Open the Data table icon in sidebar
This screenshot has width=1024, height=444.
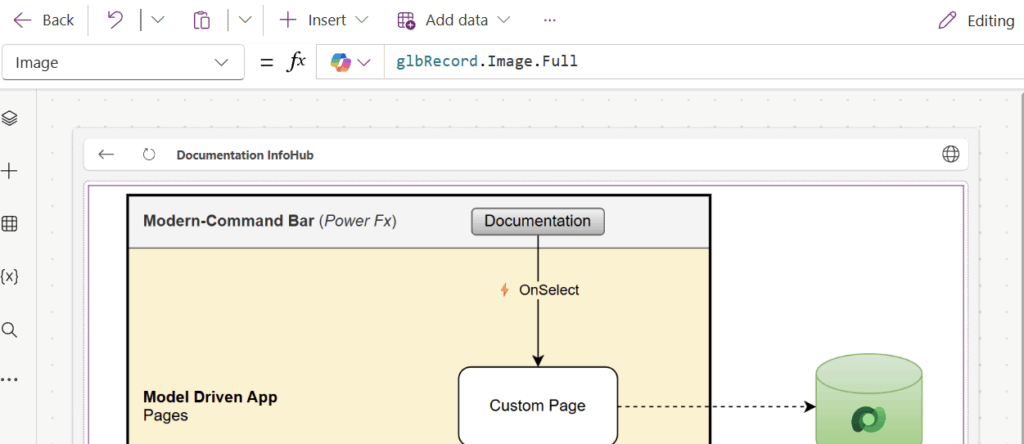click(x=10, y=224)
